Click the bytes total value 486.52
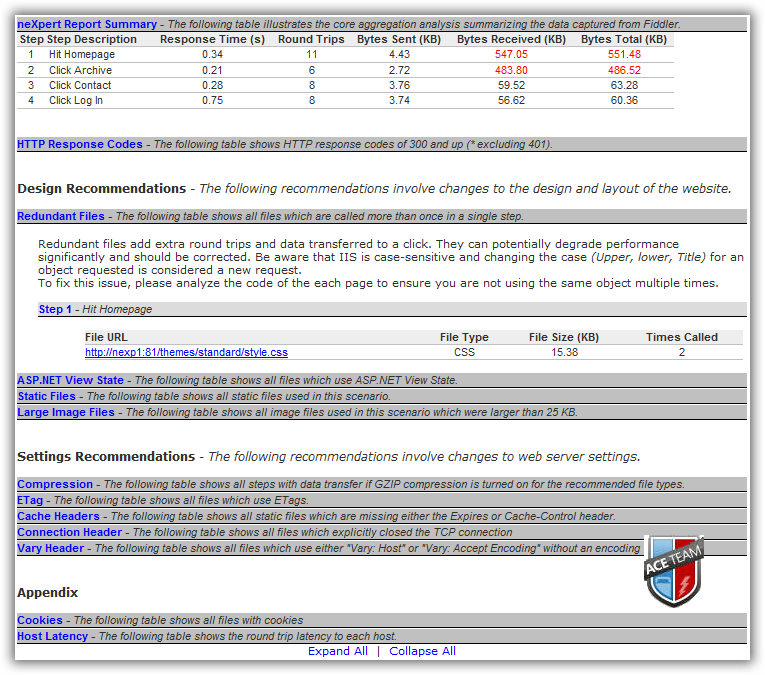The height and width of the screenshot is (675, 765). point(624,70)
